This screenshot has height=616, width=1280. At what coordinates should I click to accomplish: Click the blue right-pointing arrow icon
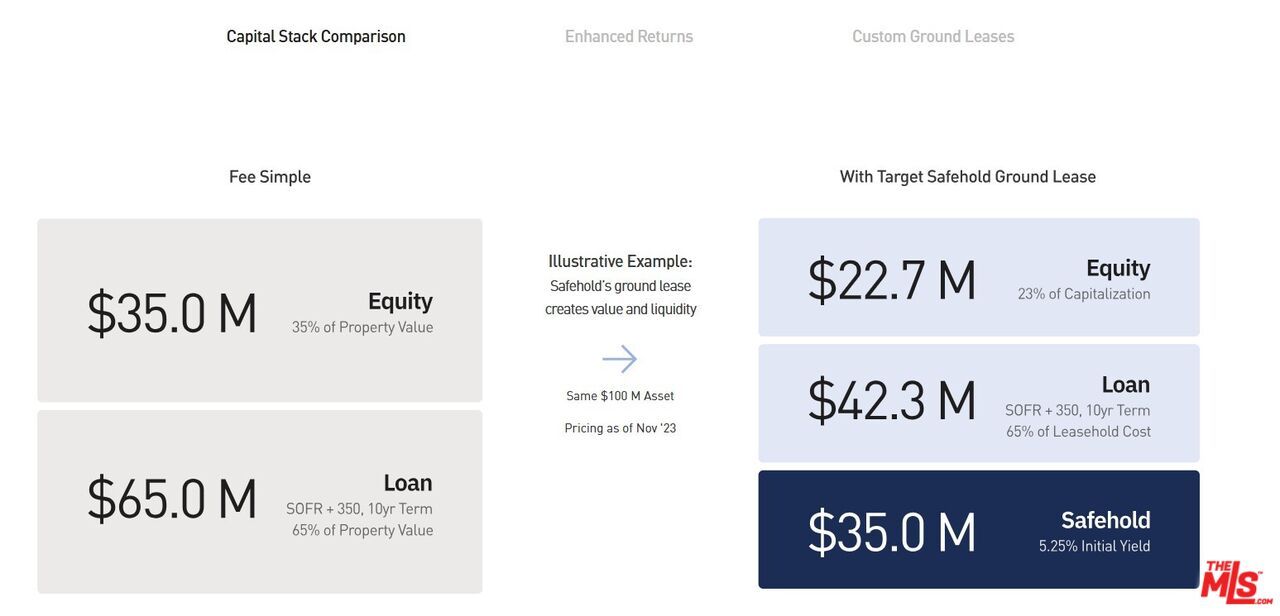(620, 359)
